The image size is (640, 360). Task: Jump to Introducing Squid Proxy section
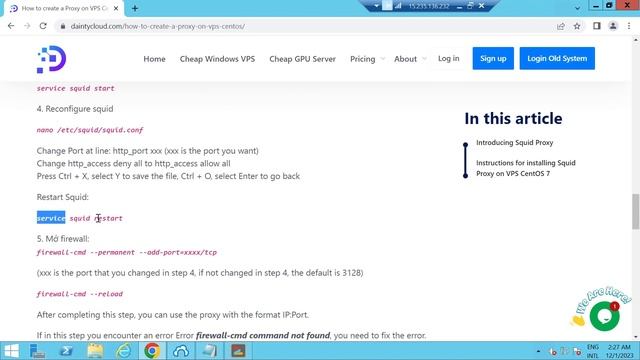(514, 142)
